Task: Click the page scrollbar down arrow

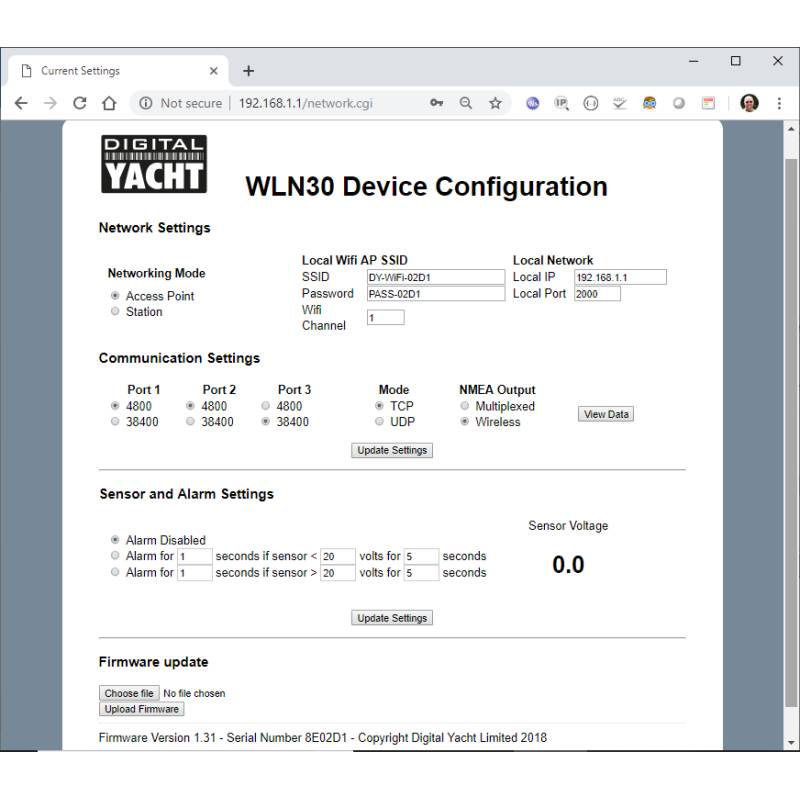Action: [791, 743]
